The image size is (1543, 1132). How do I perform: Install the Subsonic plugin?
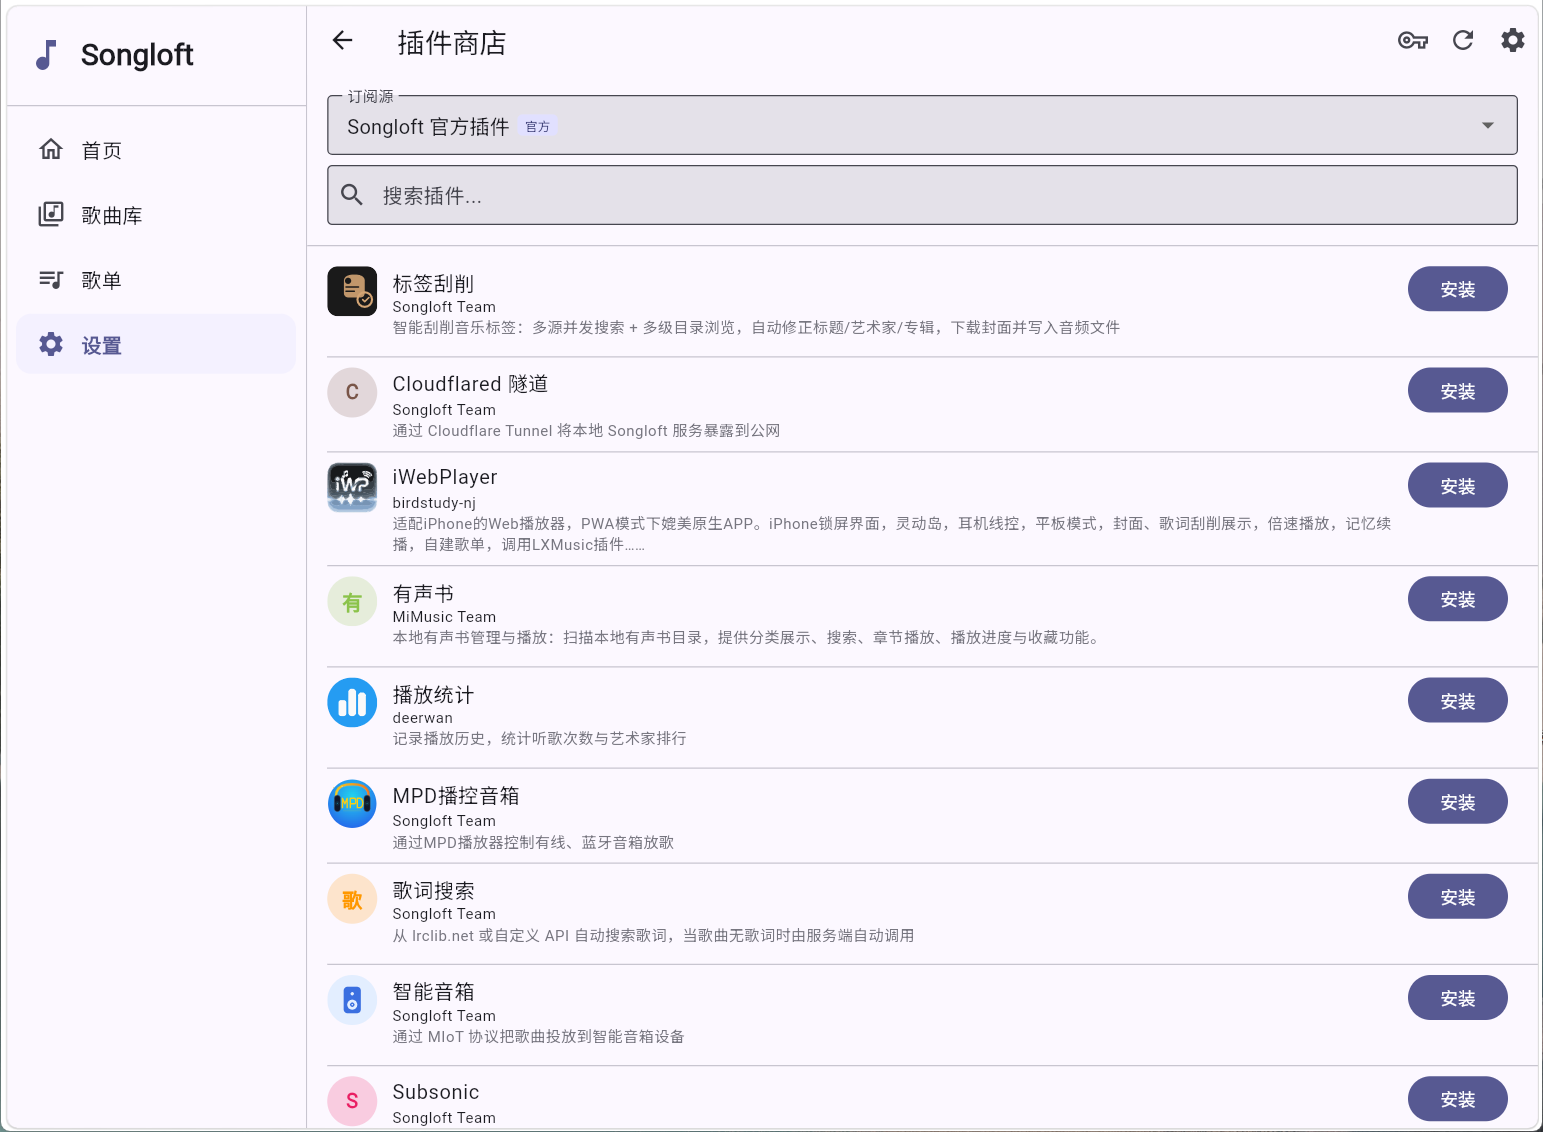1458,1099
